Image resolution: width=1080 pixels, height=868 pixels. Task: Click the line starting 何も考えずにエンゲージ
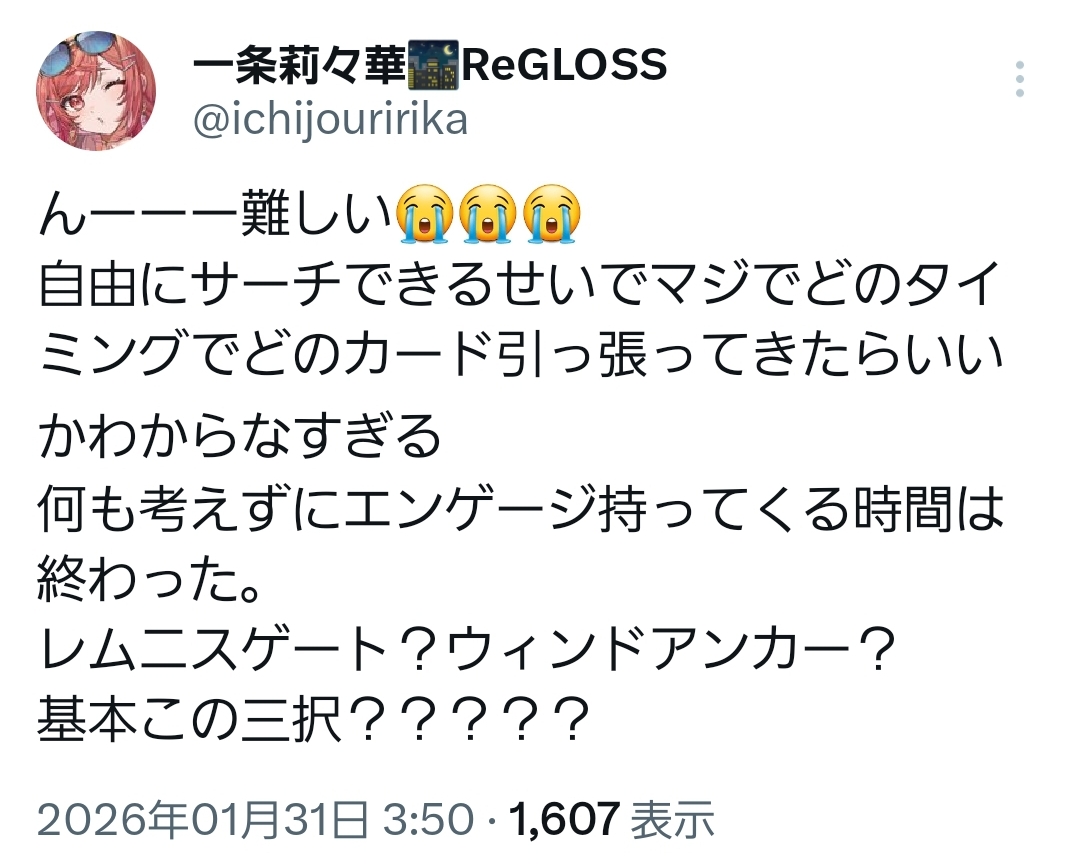[520, 508]
